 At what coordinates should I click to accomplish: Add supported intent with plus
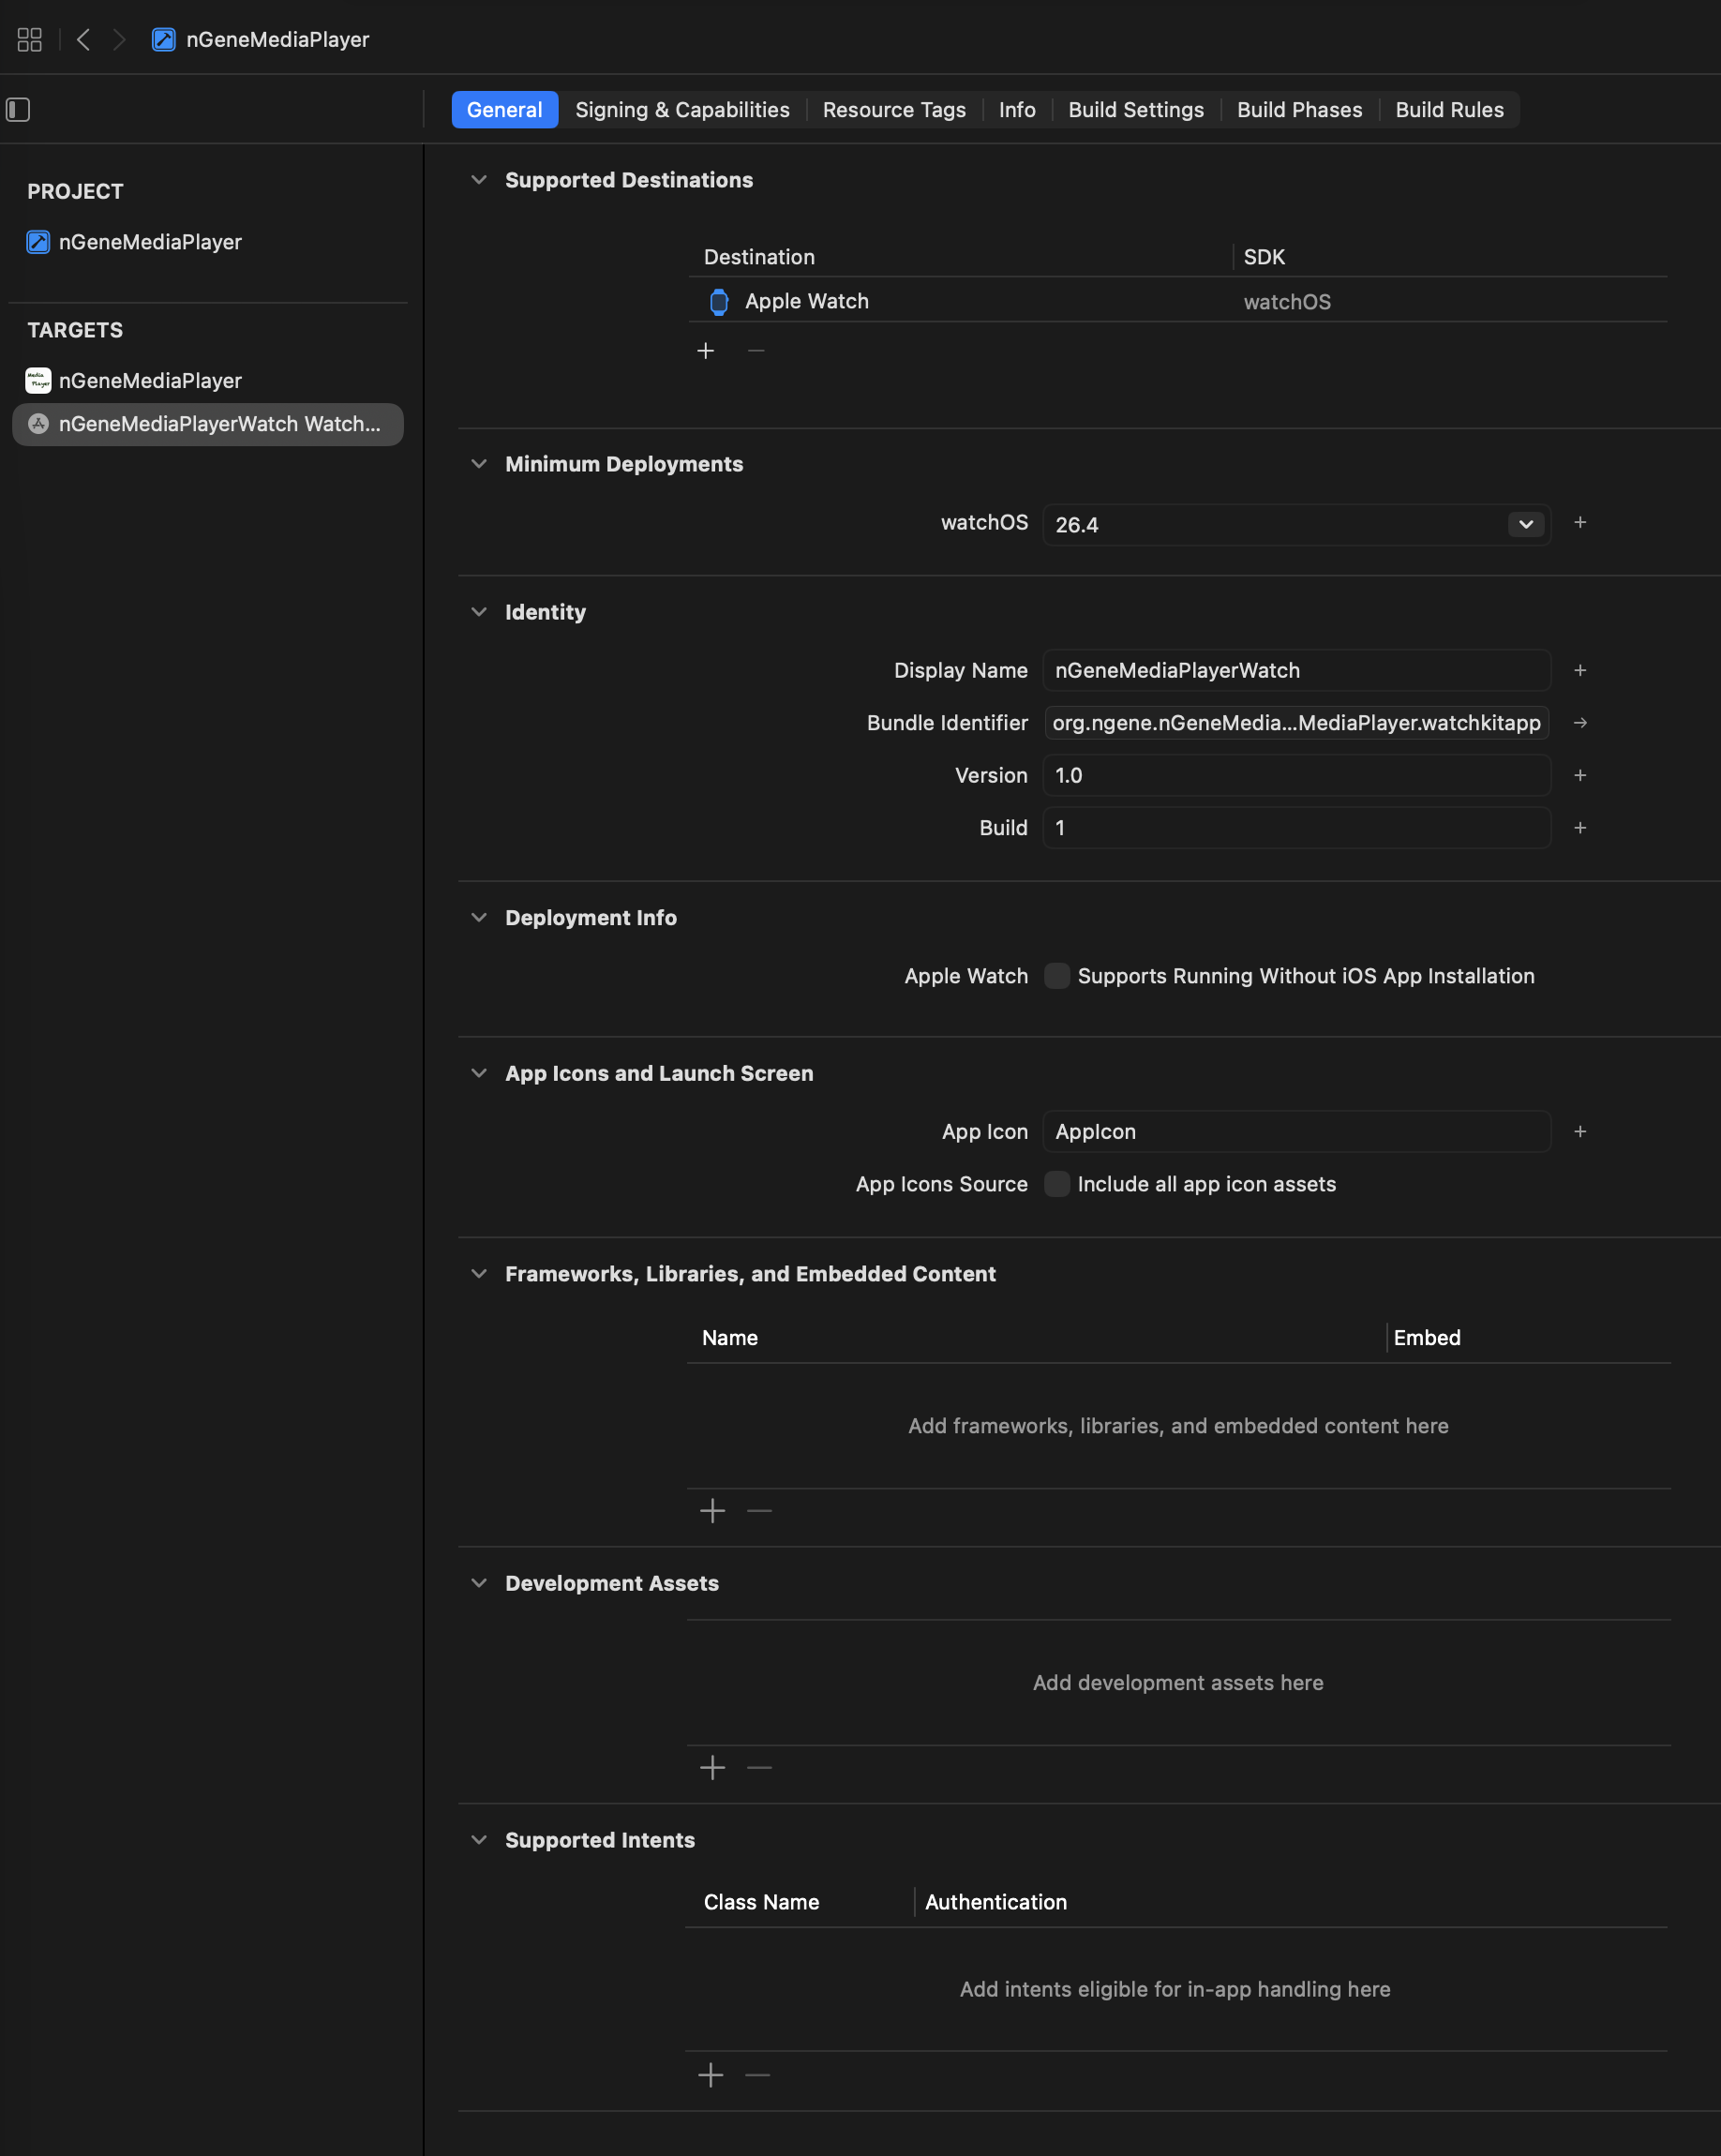pos(710,2075)
